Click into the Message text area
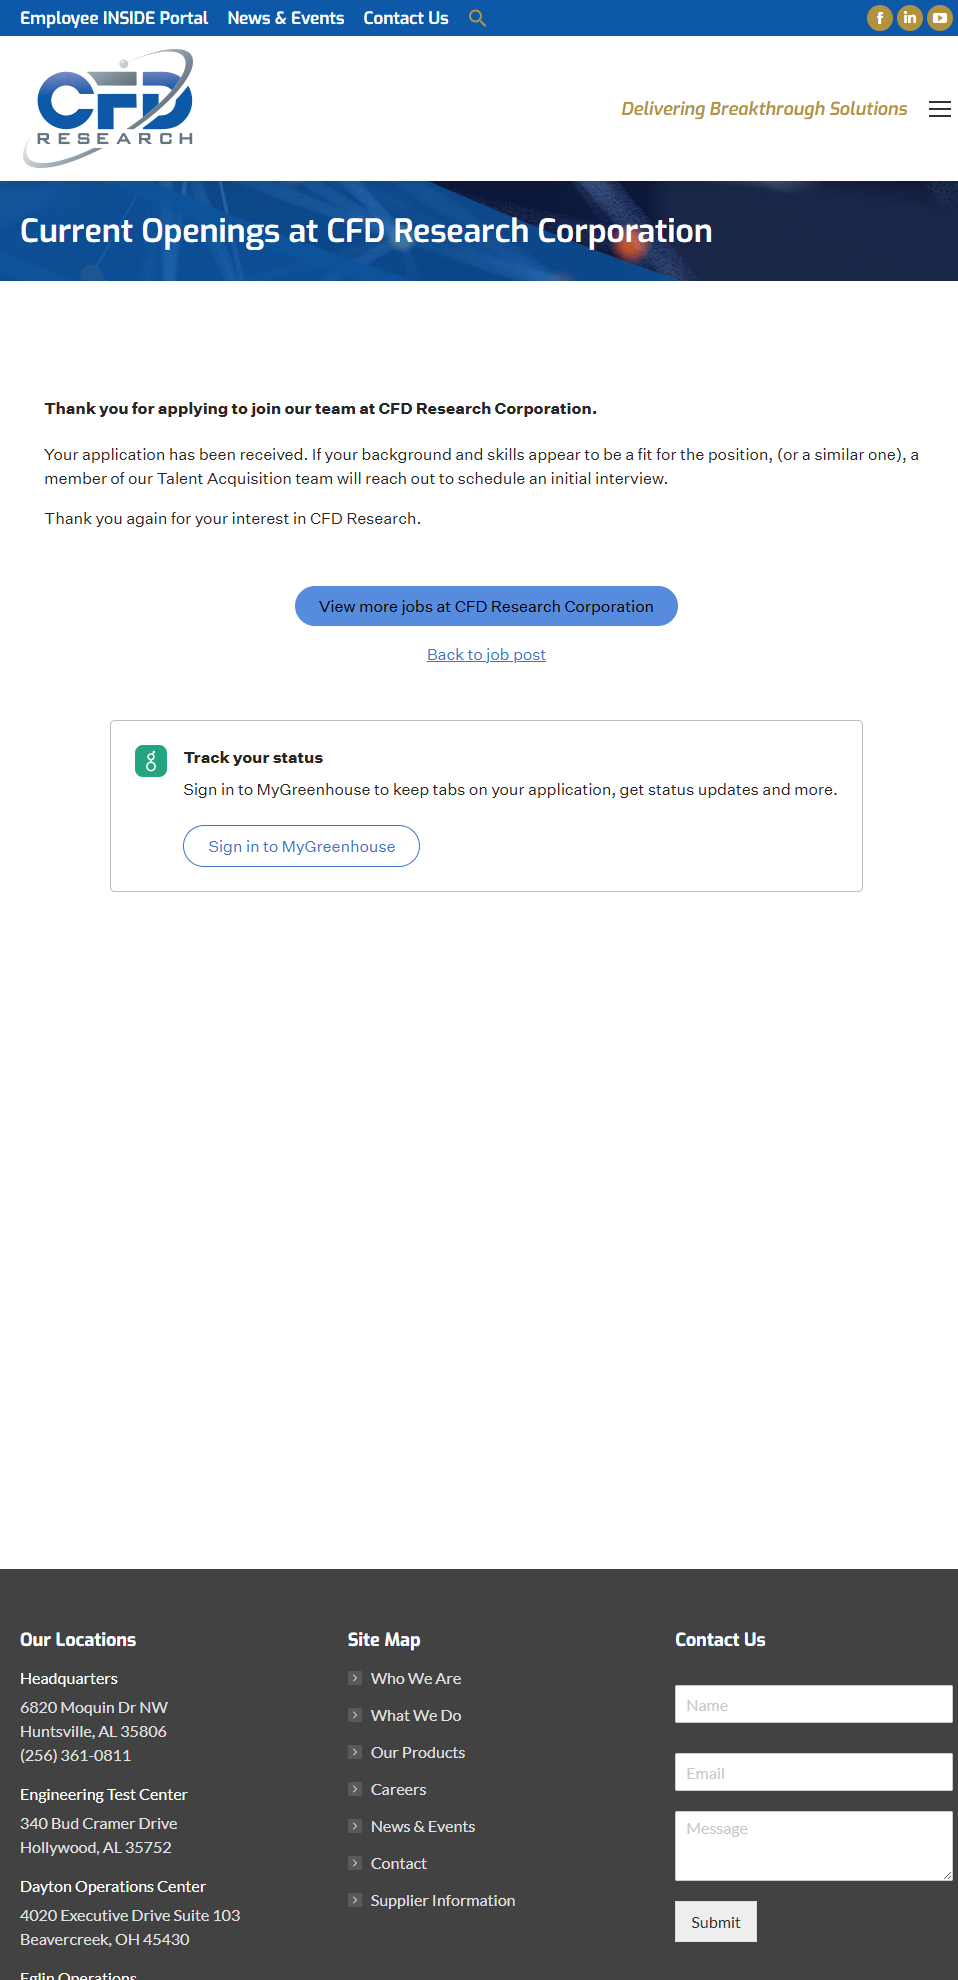 click(814, 1846)
